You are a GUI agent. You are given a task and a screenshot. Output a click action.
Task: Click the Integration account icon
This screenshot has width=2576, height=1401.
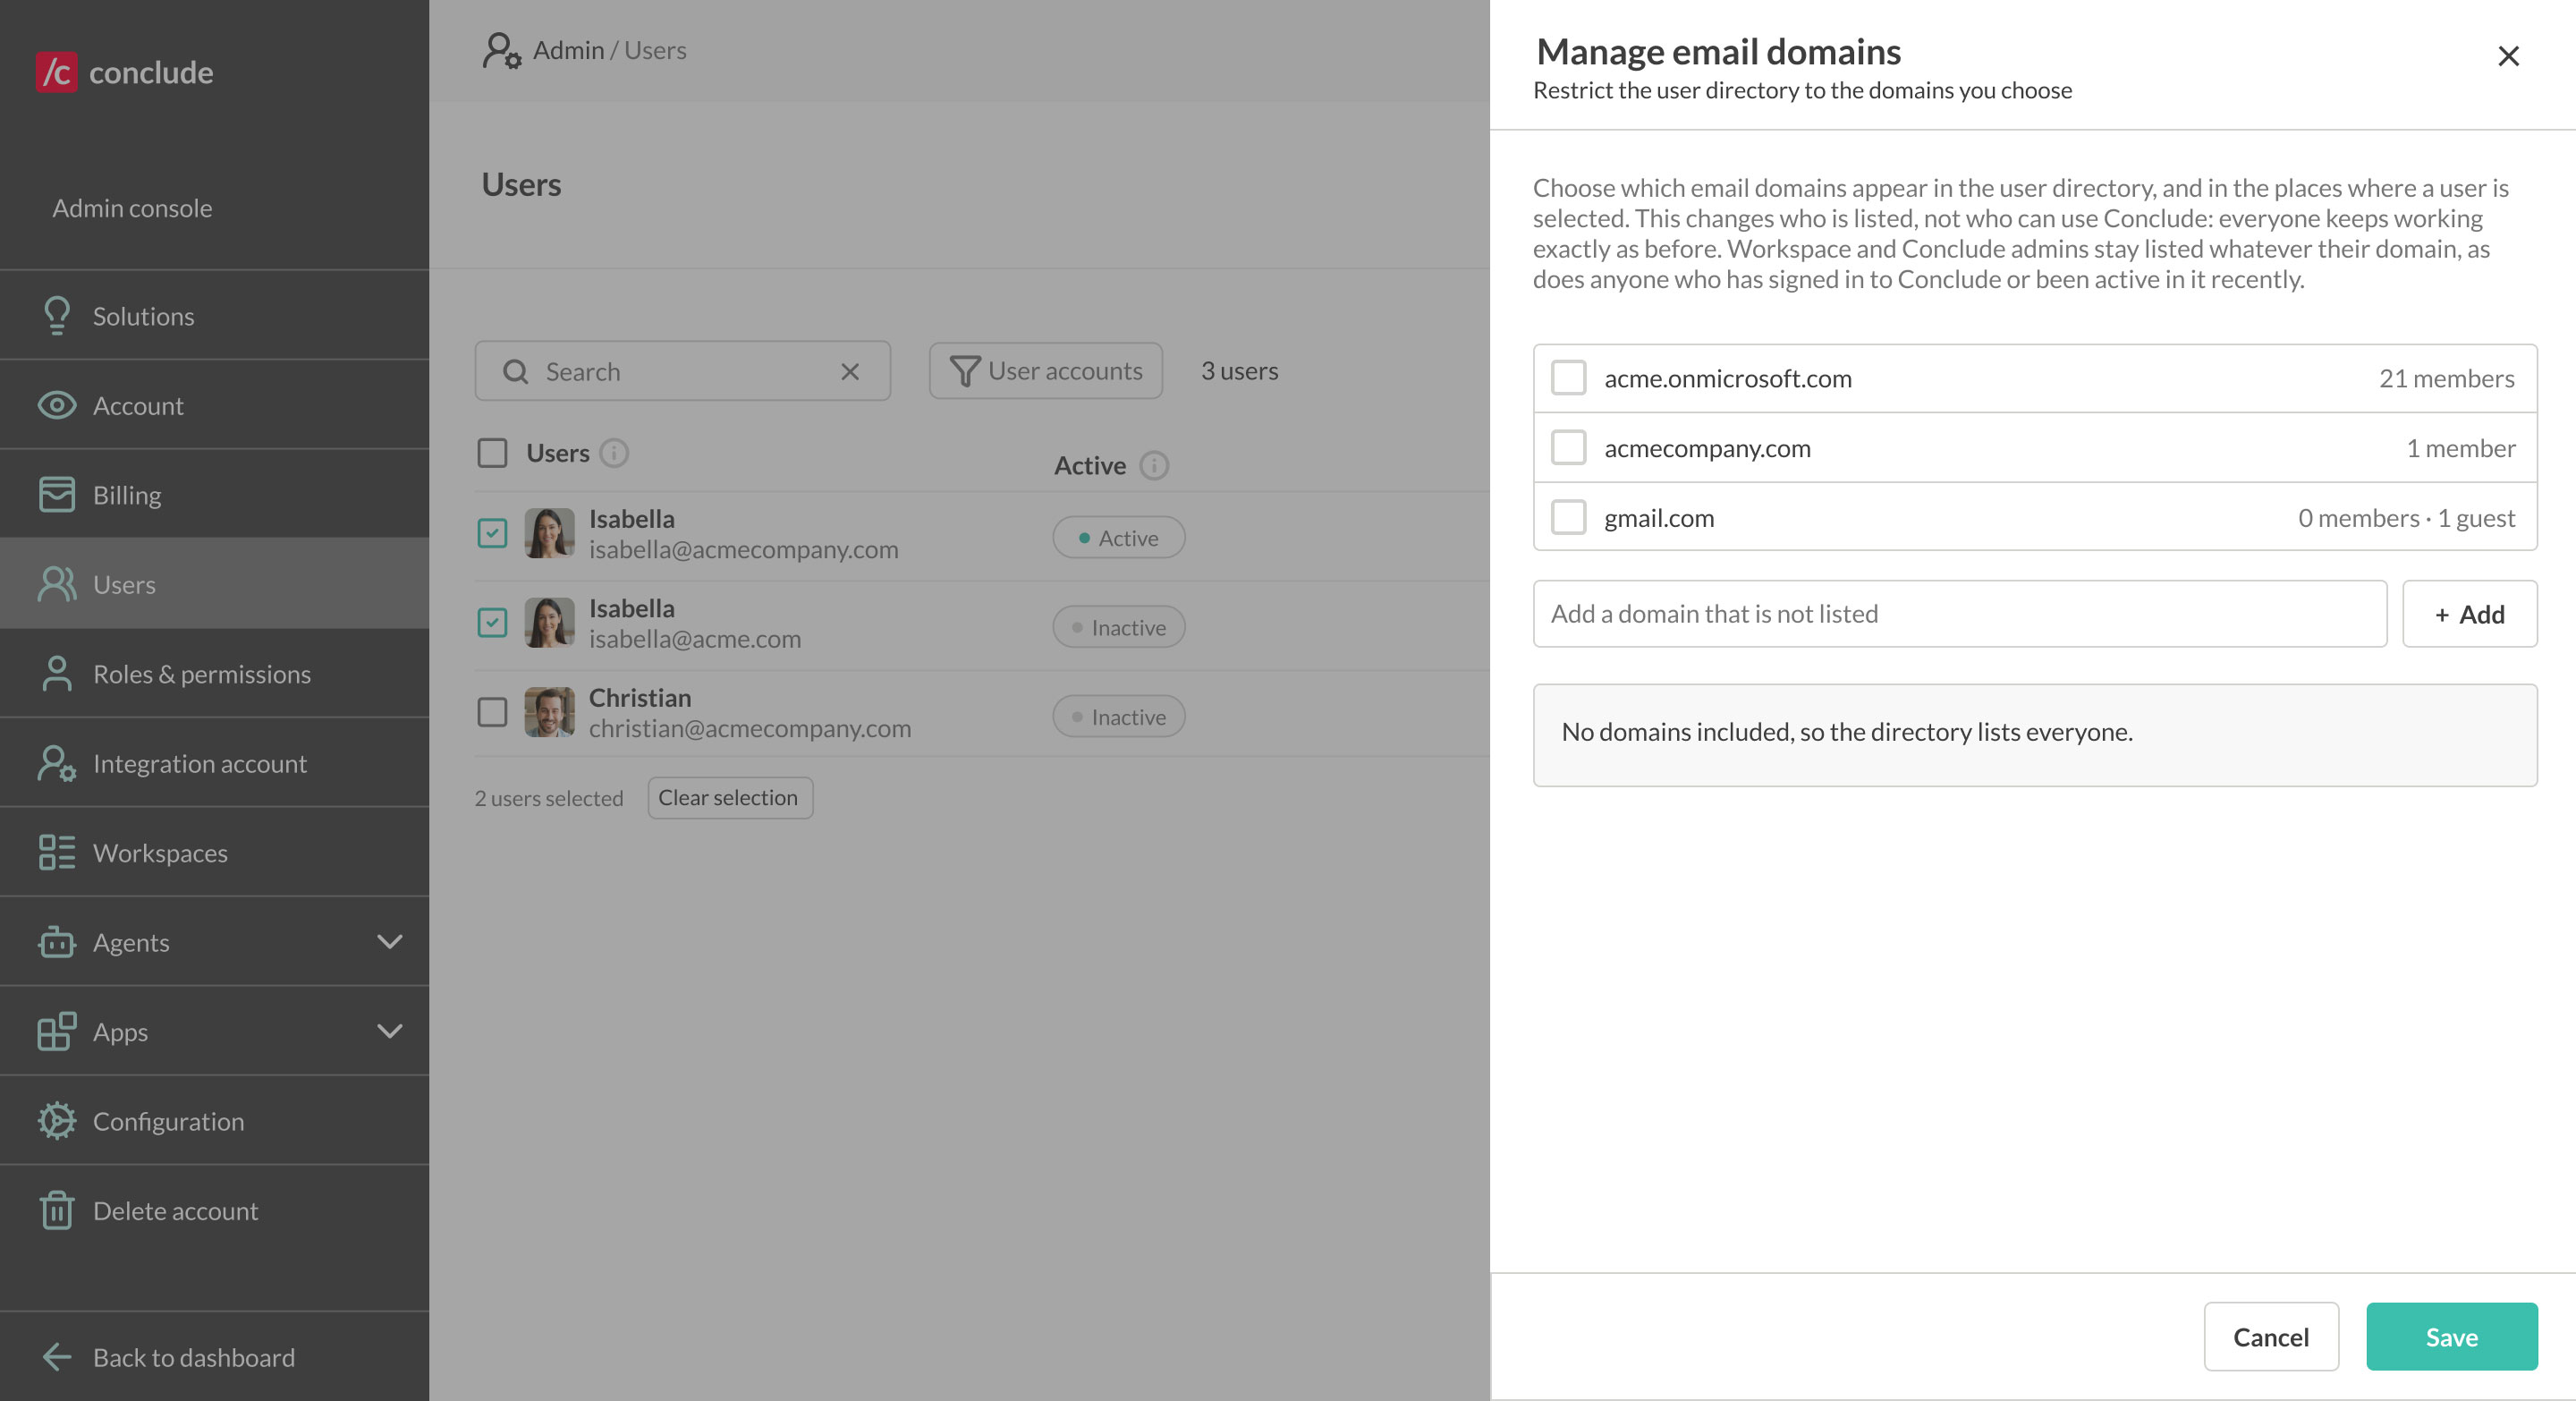[x=57, y=763]
